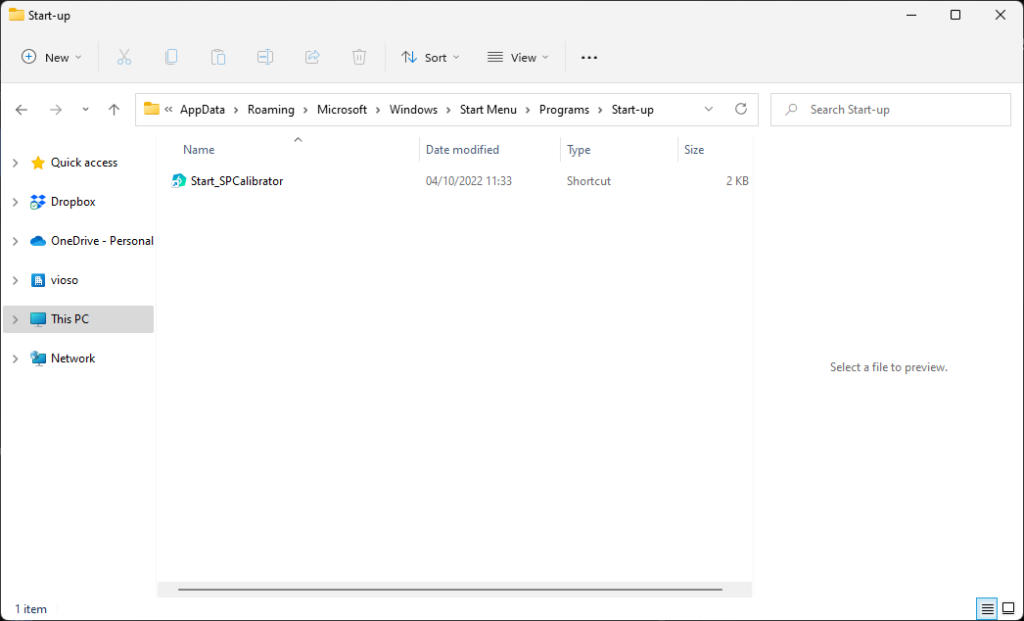Open the Sort dropdown menu
This screenshot has height=621, width=1024.
430,57
